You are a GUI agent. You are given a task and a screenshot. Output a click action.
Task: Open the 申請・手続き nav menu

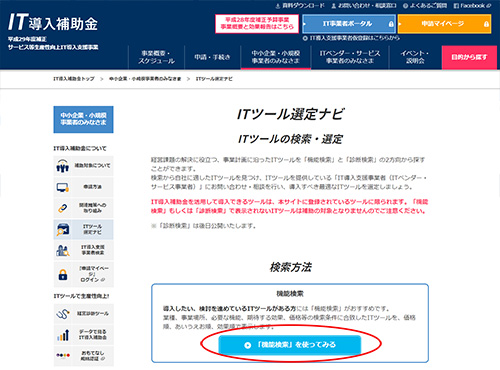[x=212, y=57]
